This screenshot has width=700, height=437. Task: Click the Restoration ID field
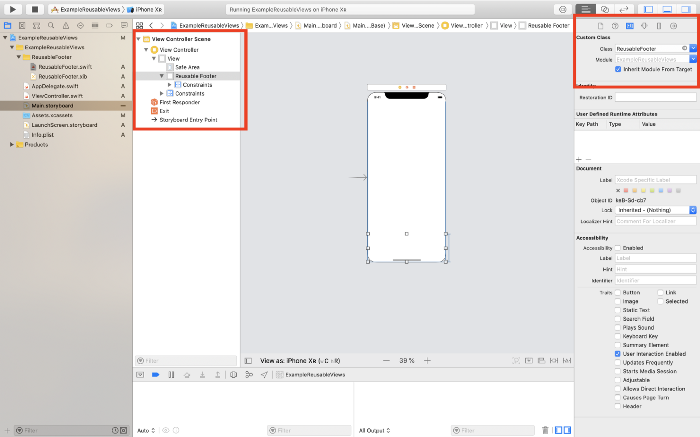click(655, 97)
